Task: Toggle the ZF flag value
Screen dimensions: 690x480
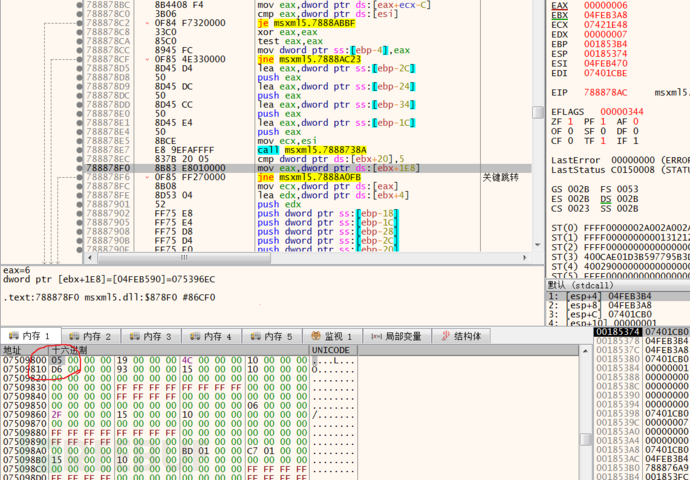Action: (570, 122)
